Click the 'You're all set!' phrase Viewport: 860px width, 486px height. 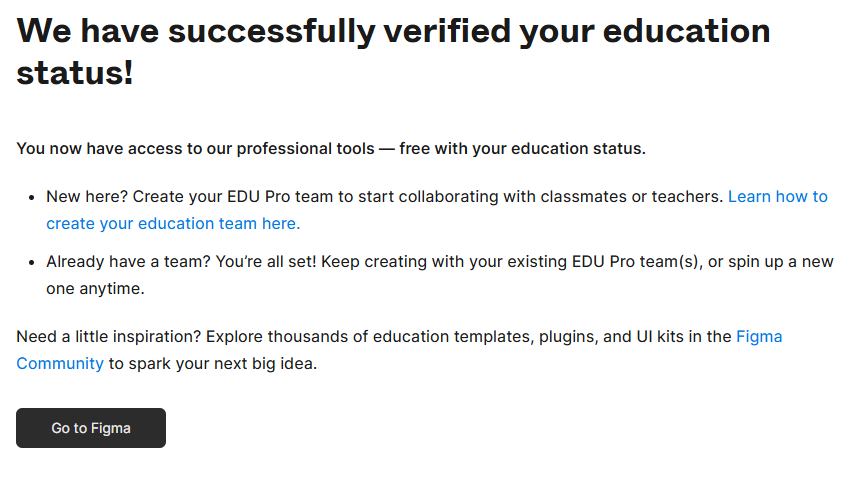(x=266, y=262)
